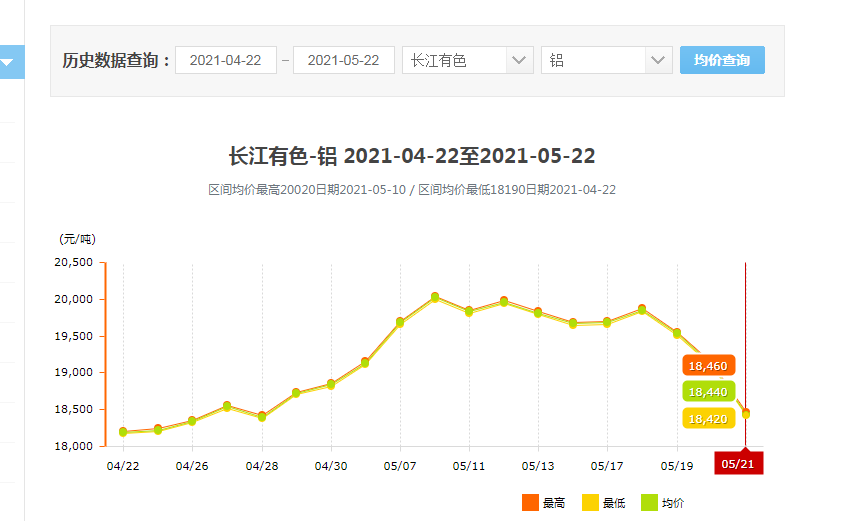Viewport: 842px width, 521px height.
Task: Click the 最高 legend text label
Action: pyautogui.click(x=554, y=503)
